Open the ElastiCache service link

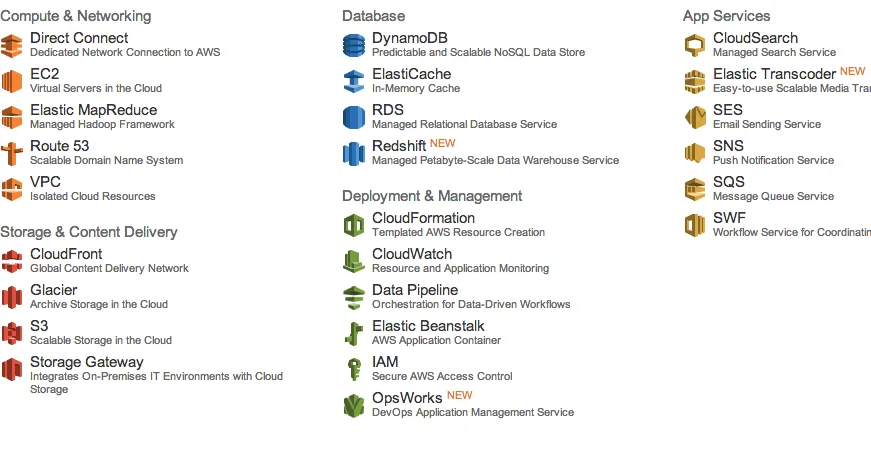click(412, 74)
